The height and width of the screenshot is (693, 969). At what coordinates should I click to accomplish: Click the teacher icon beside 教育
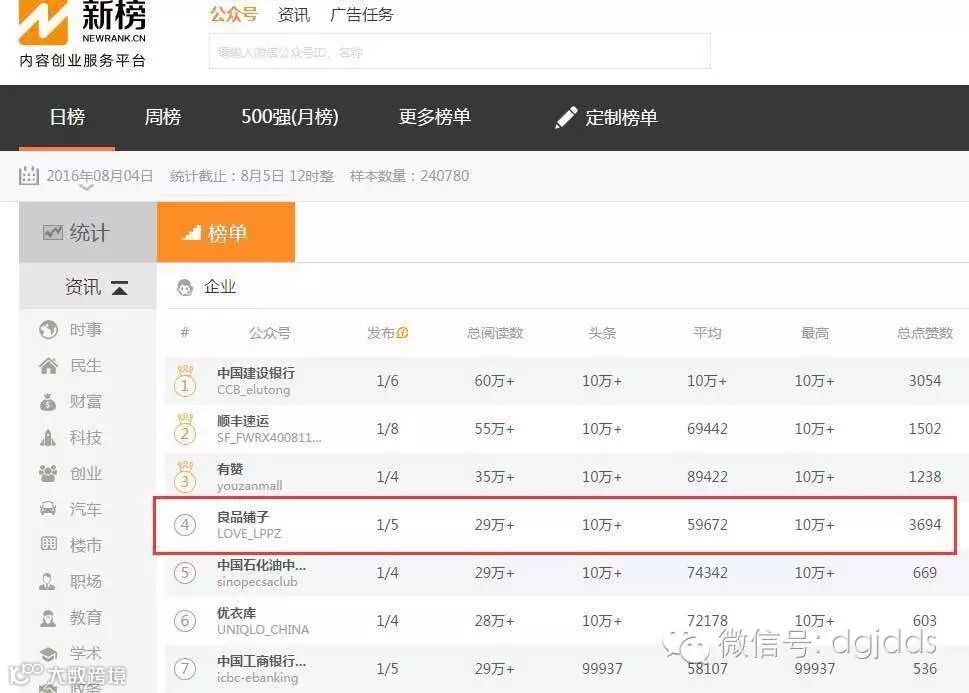tap(48, 618)
